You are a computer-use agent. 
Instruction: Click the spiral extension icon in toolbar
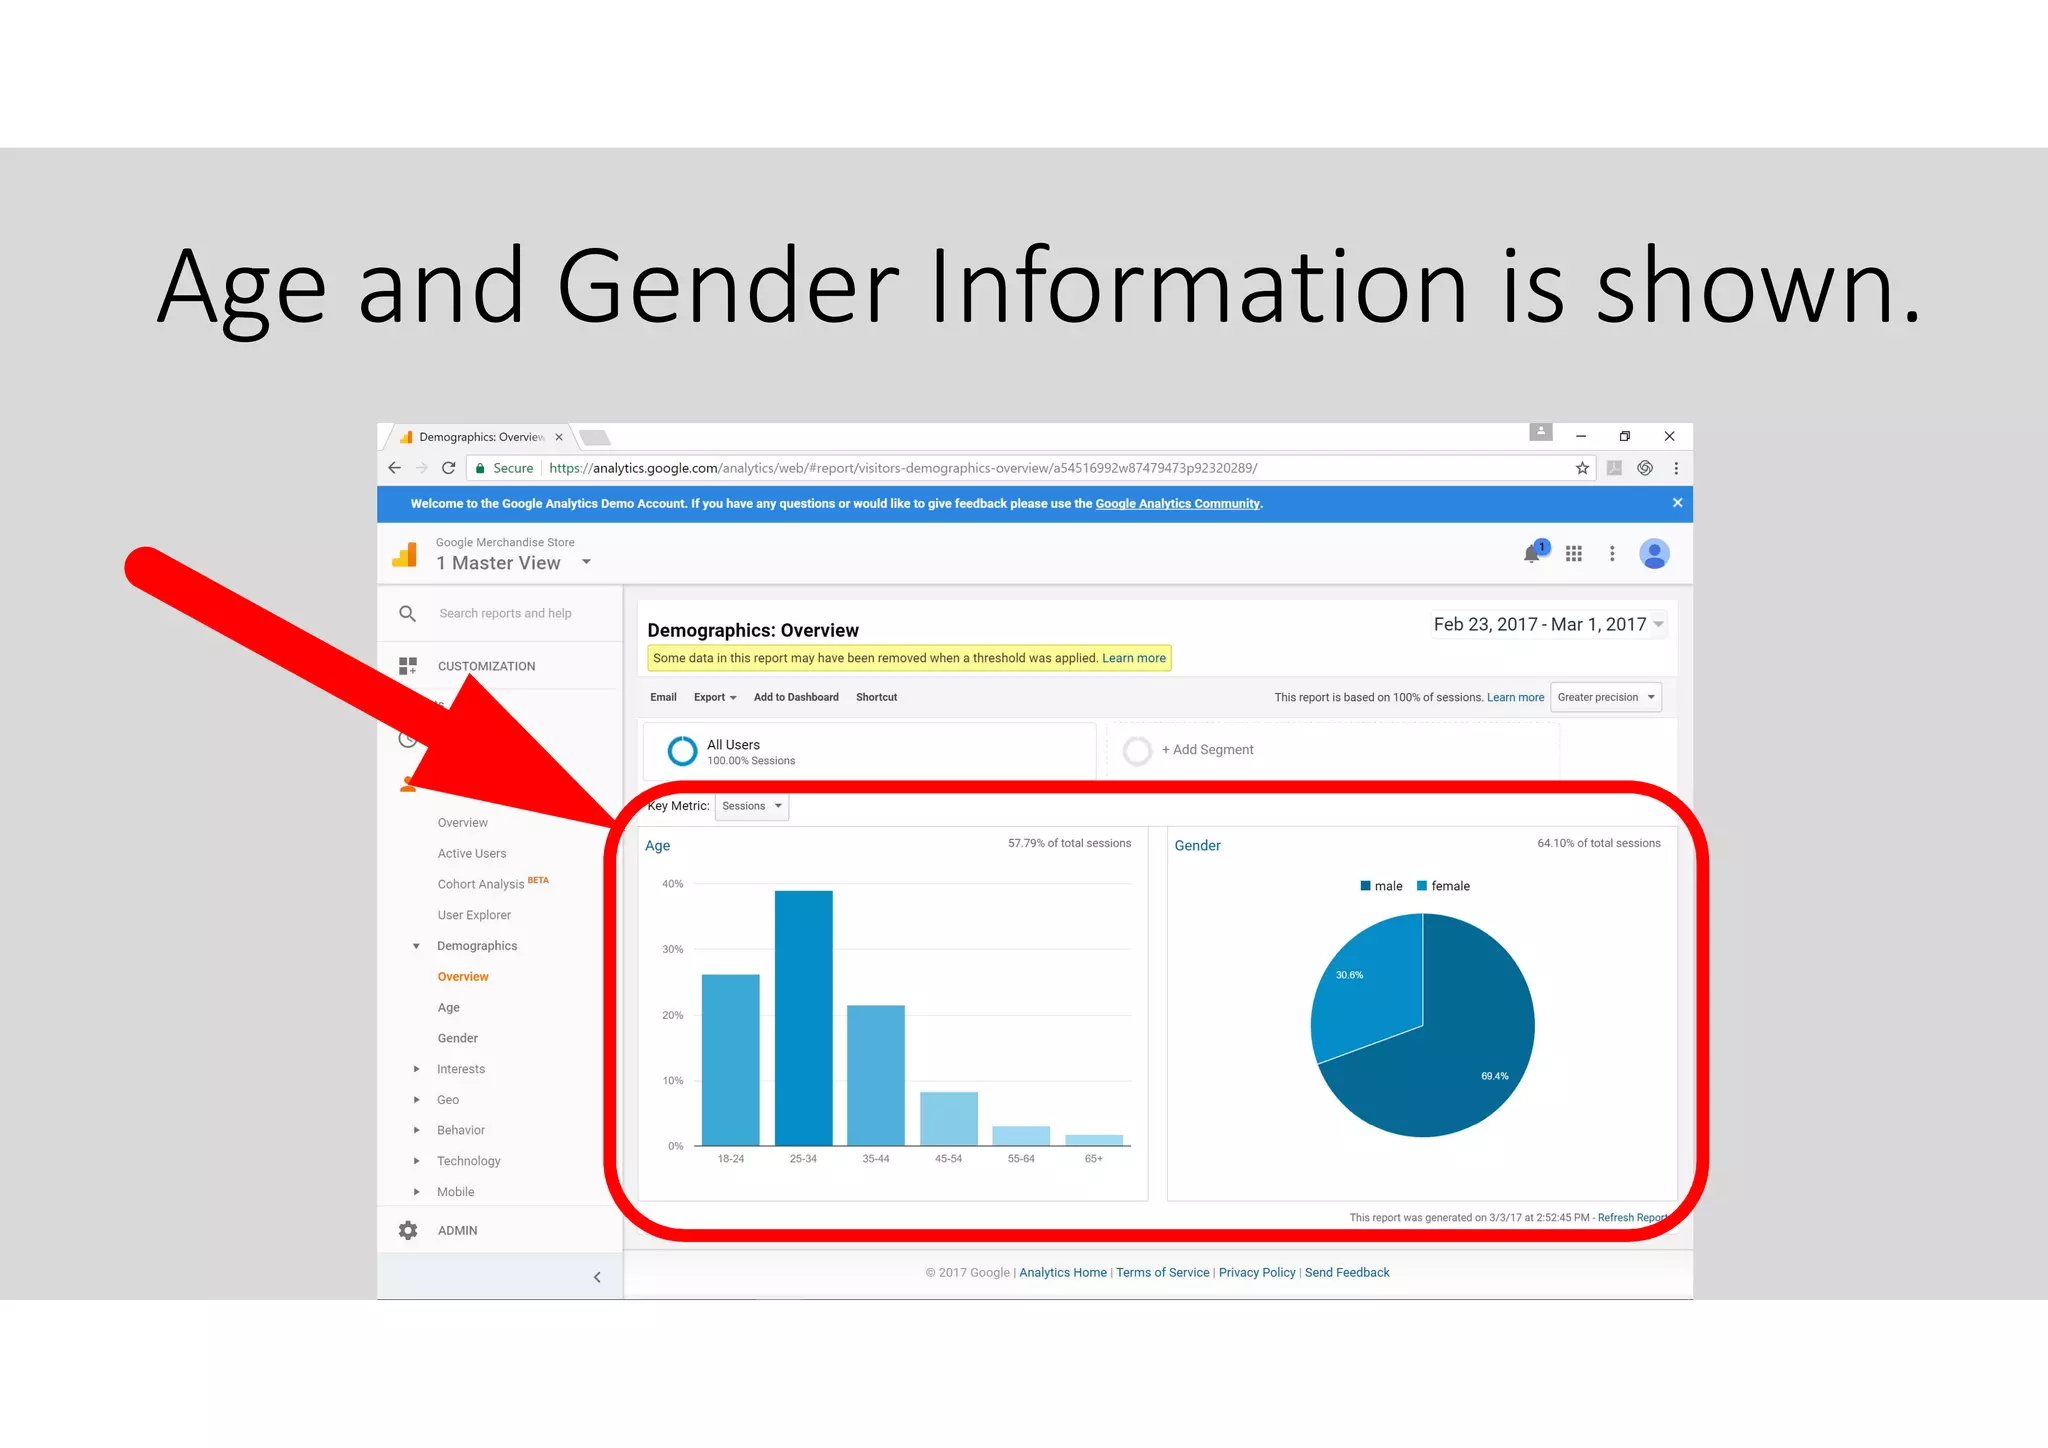click(1645, 468)
